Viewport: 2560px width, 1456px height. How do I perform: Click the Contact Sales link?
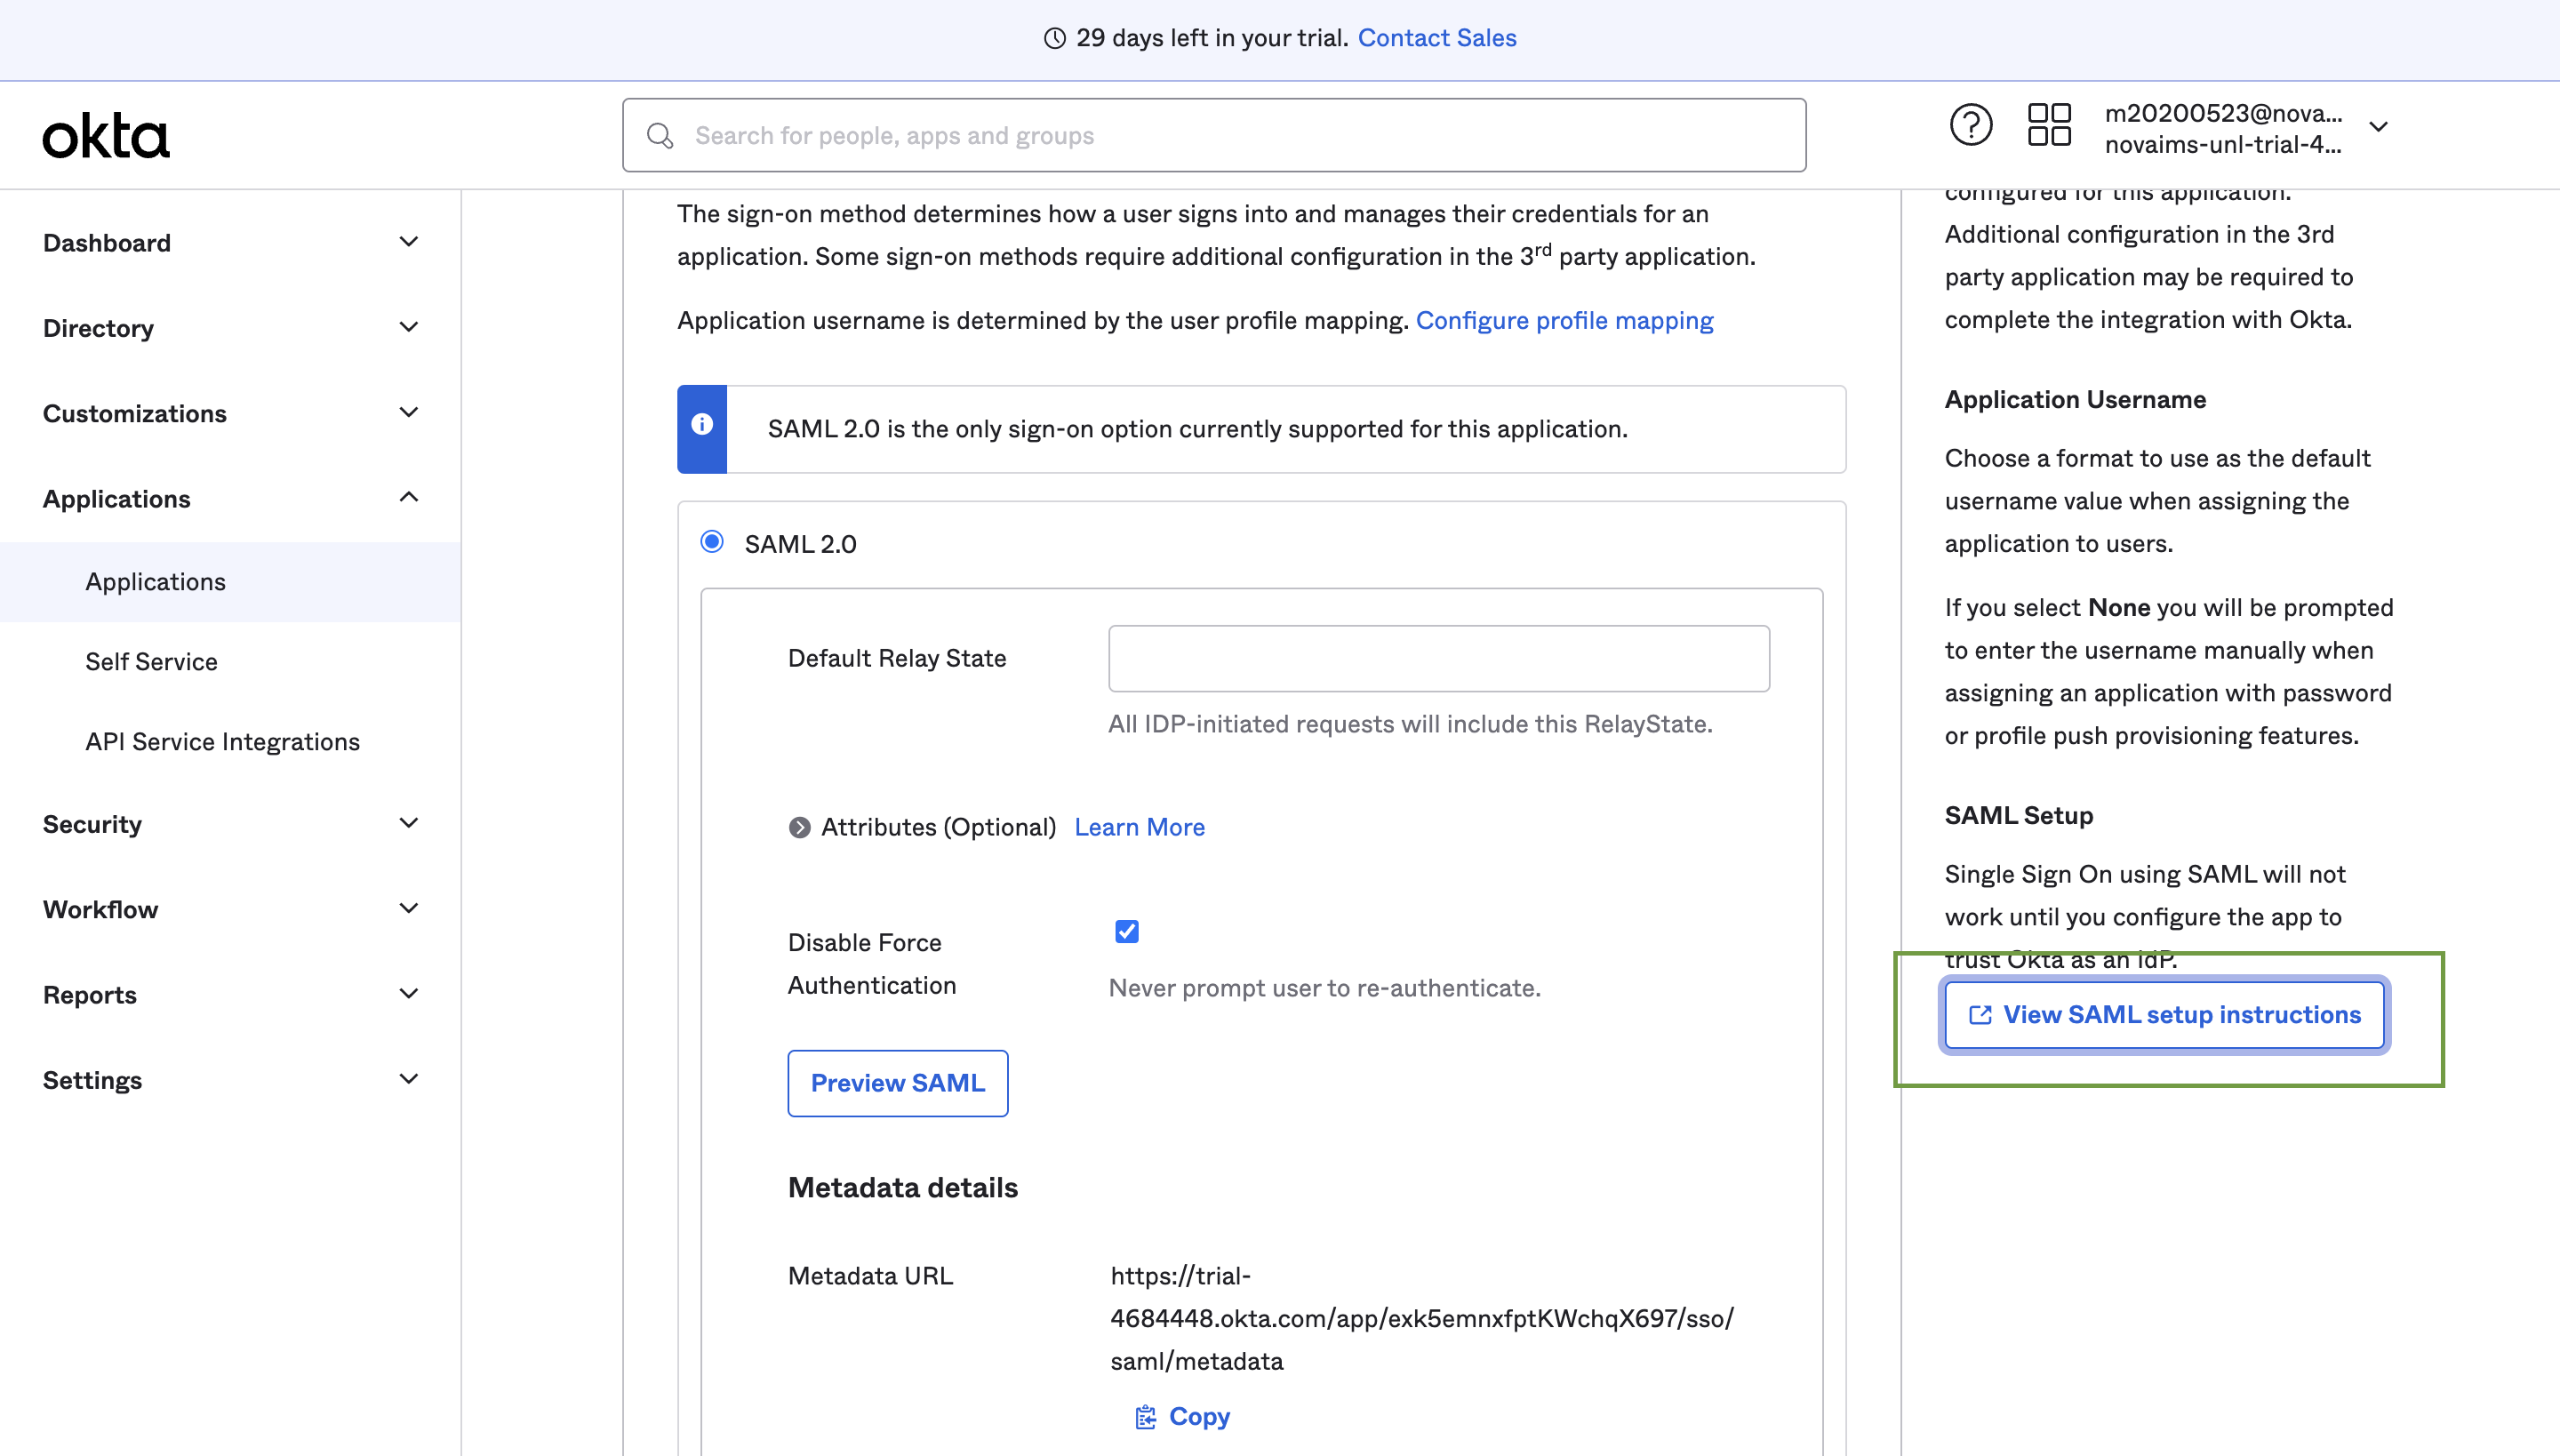click(1437, 38)
